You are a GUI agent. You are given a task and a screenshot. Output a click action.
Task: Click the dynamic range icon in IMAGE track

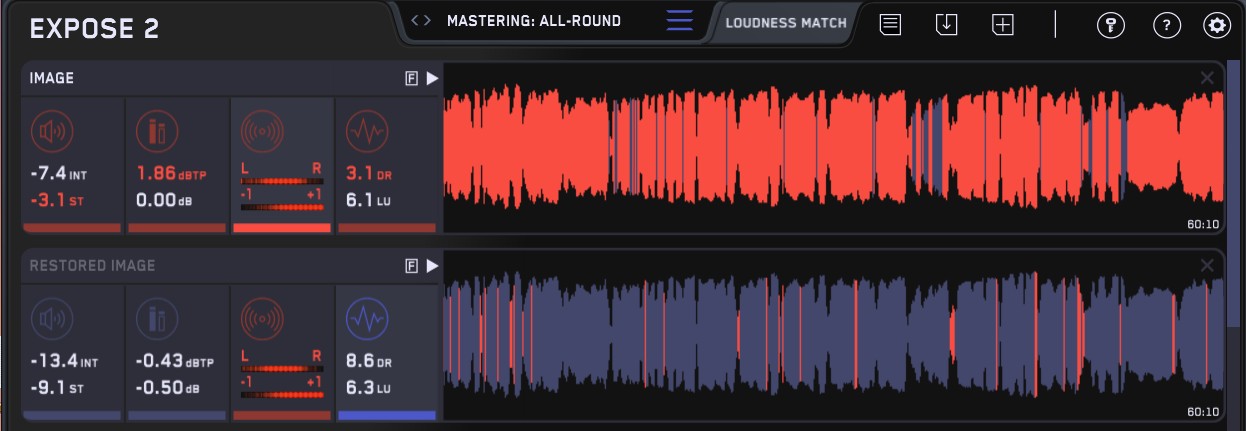pos(365,130)
